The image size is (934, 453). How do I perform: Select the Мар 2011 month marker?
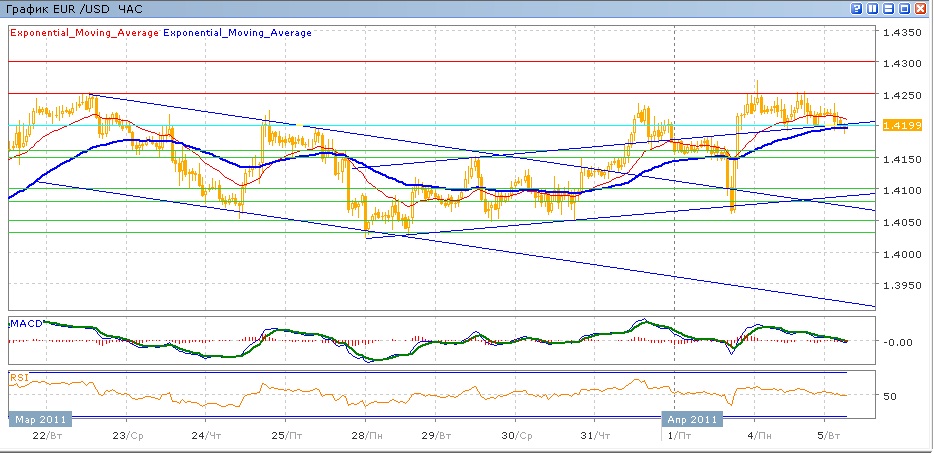pyautogui.click(x=42, y=418)
